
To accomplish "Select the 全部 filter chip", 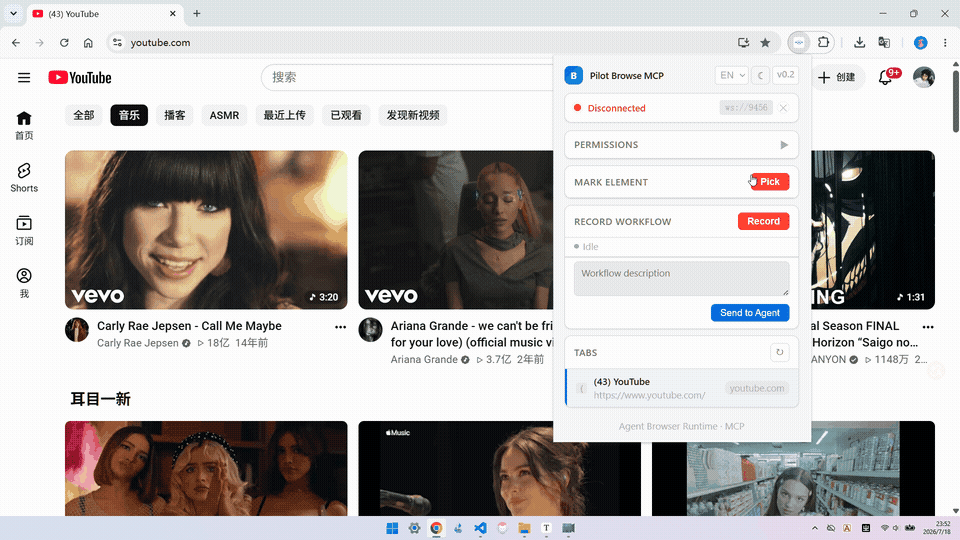I will (84, 115).
